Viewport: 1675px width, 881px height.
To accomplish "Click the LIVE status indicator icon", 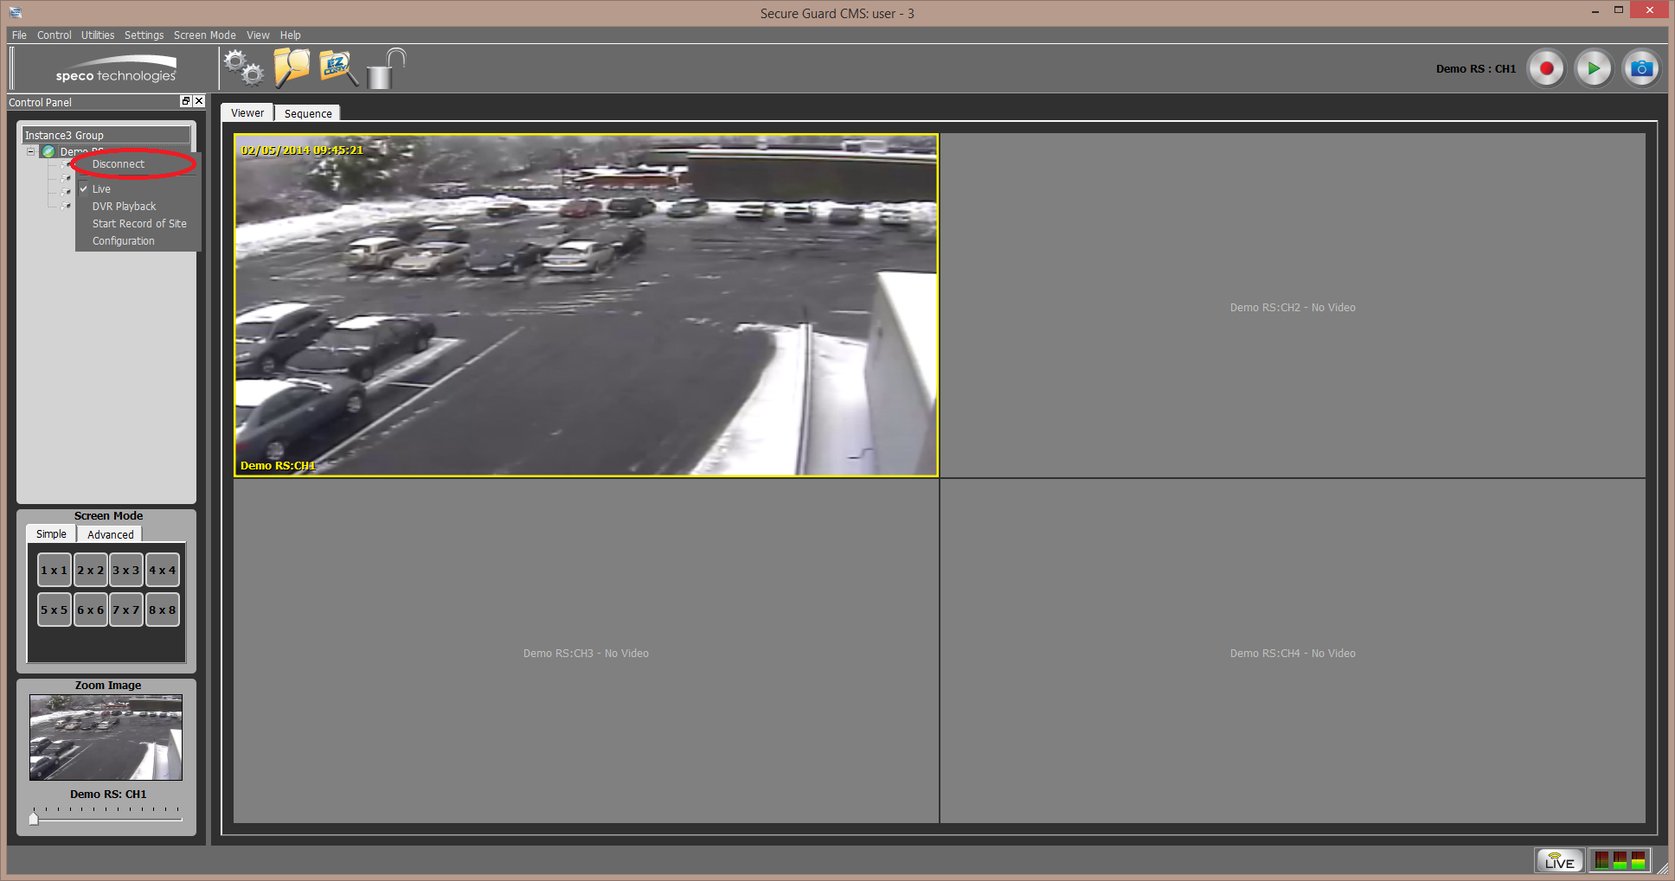I will pos(1559,860).
